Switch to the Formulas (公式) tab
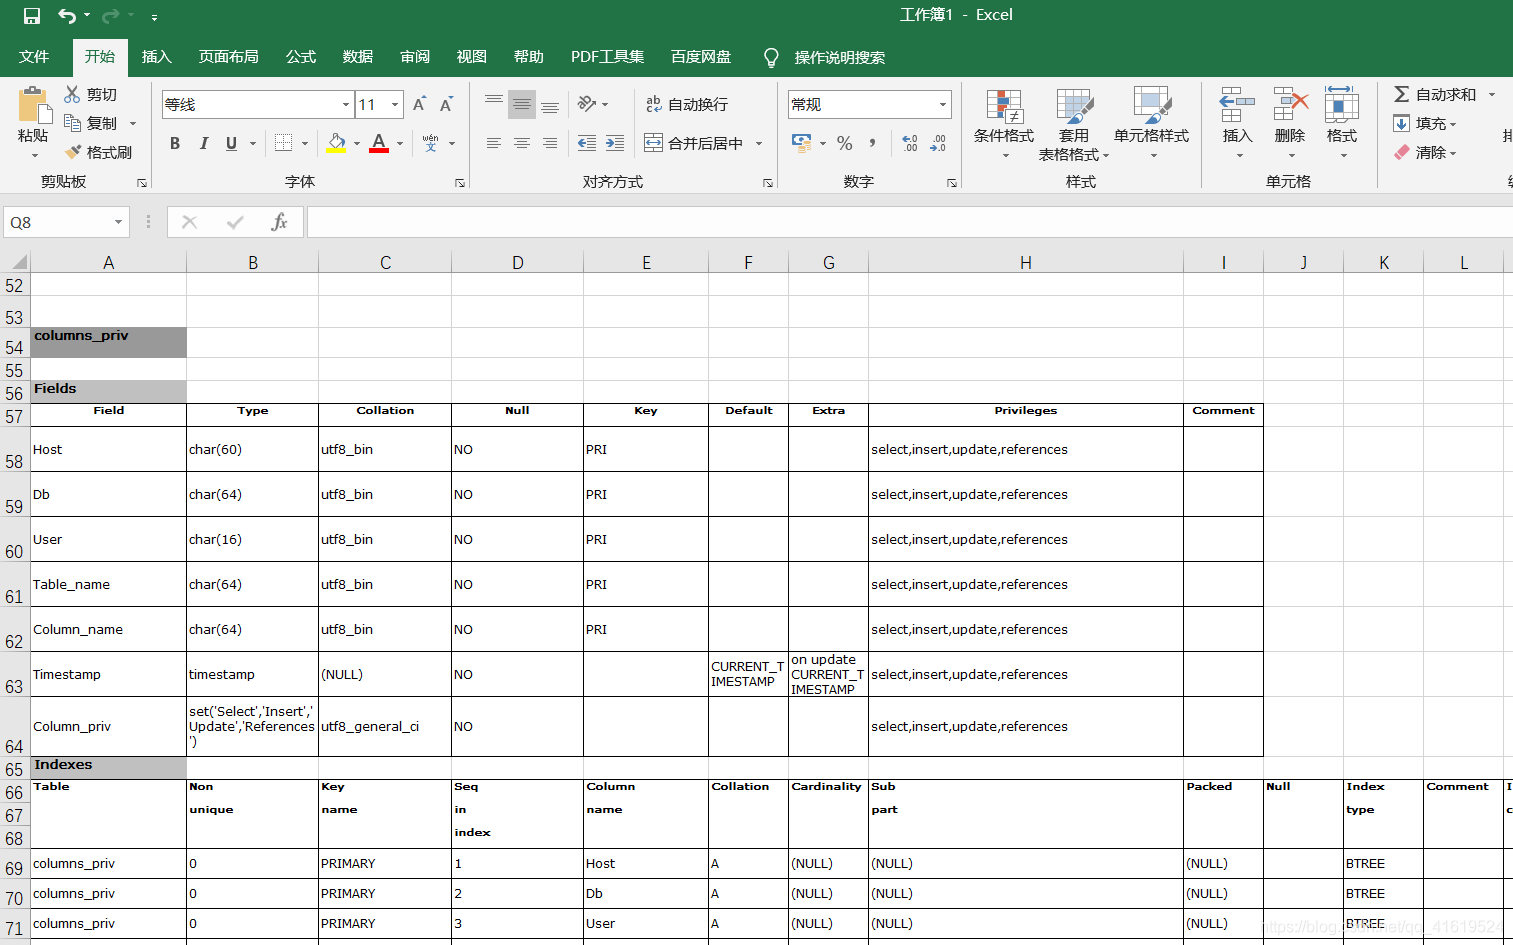The width and height of the screenshot is (1513, 945). 301,57
